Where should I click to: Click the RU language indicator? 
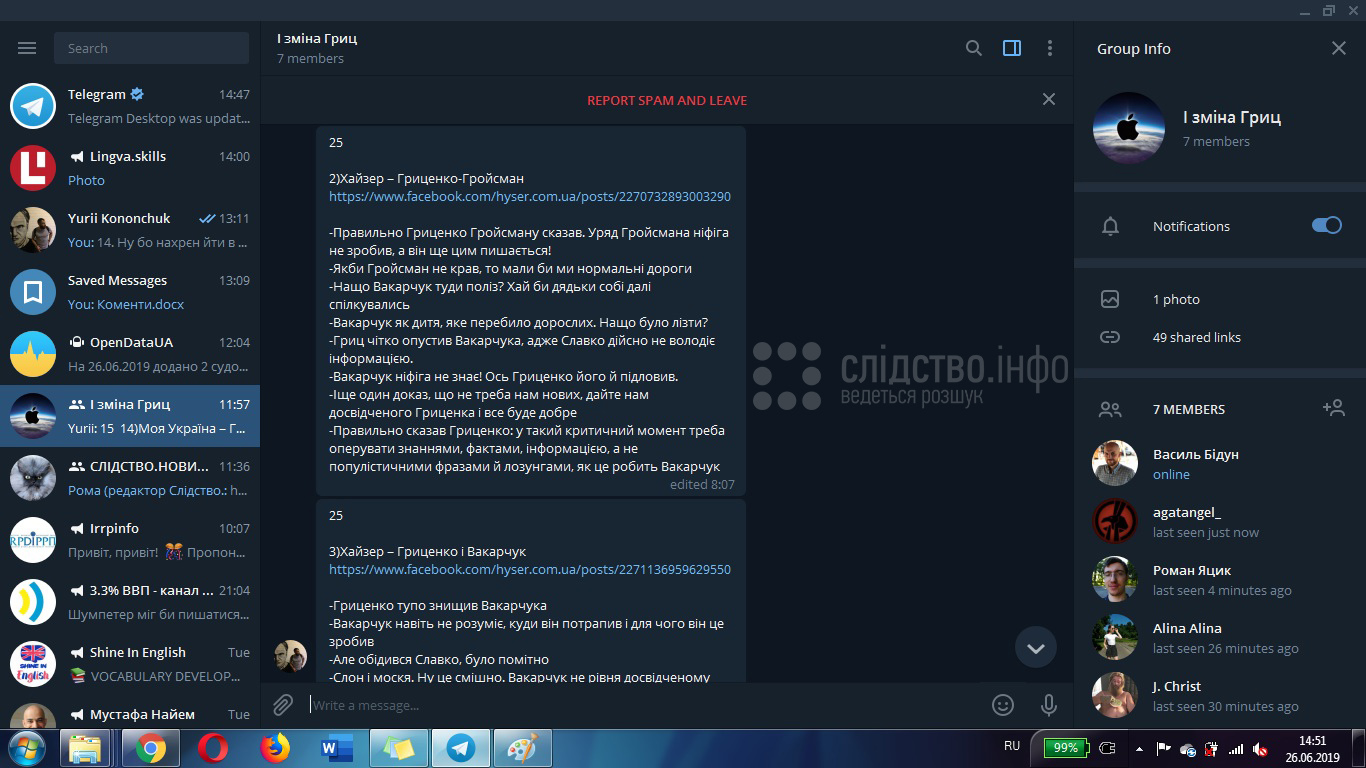(x=1012, y=746)
